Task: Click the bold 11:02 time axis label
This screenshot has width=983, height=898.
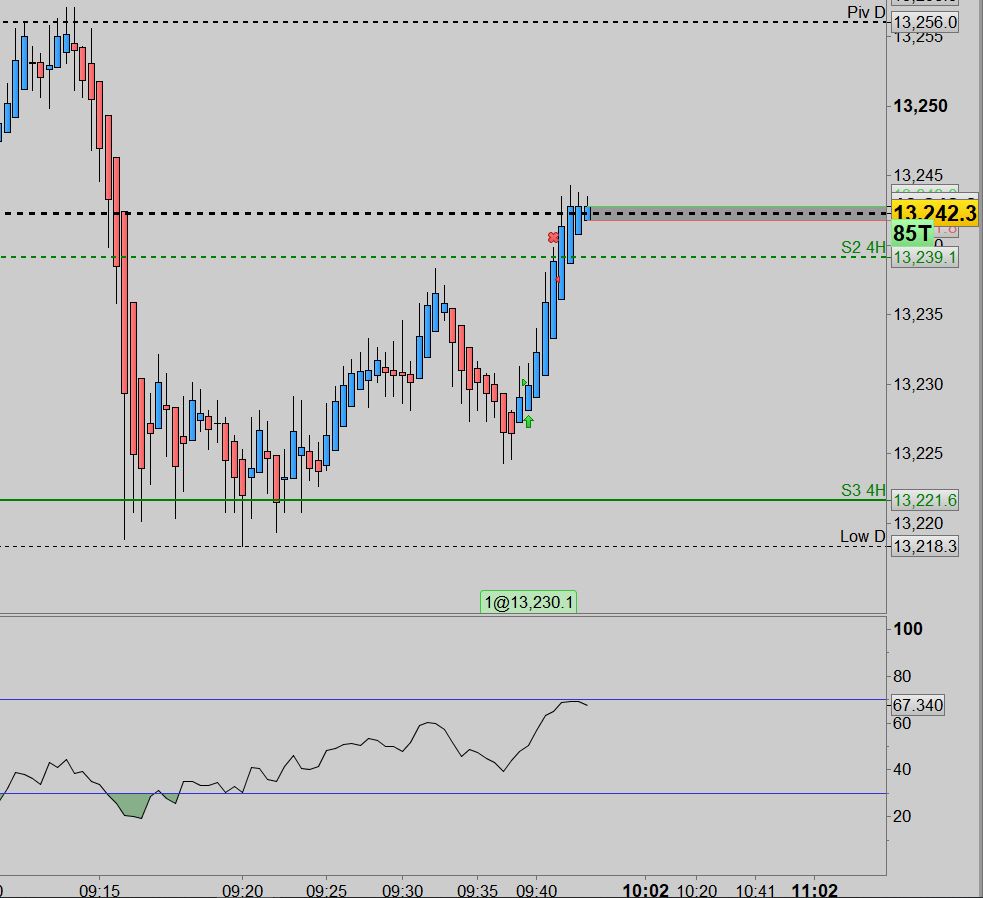Action: tap(814, 890)
